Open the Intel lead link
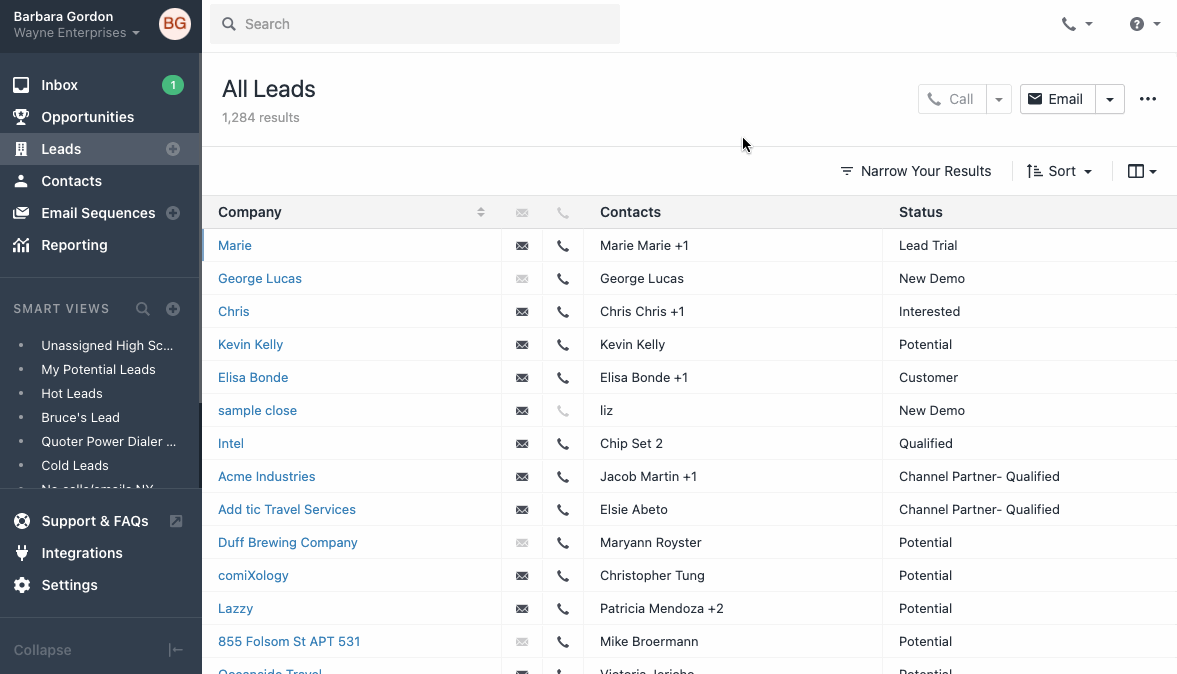This screenshot has width=1177, height=674. coord(230,444)
